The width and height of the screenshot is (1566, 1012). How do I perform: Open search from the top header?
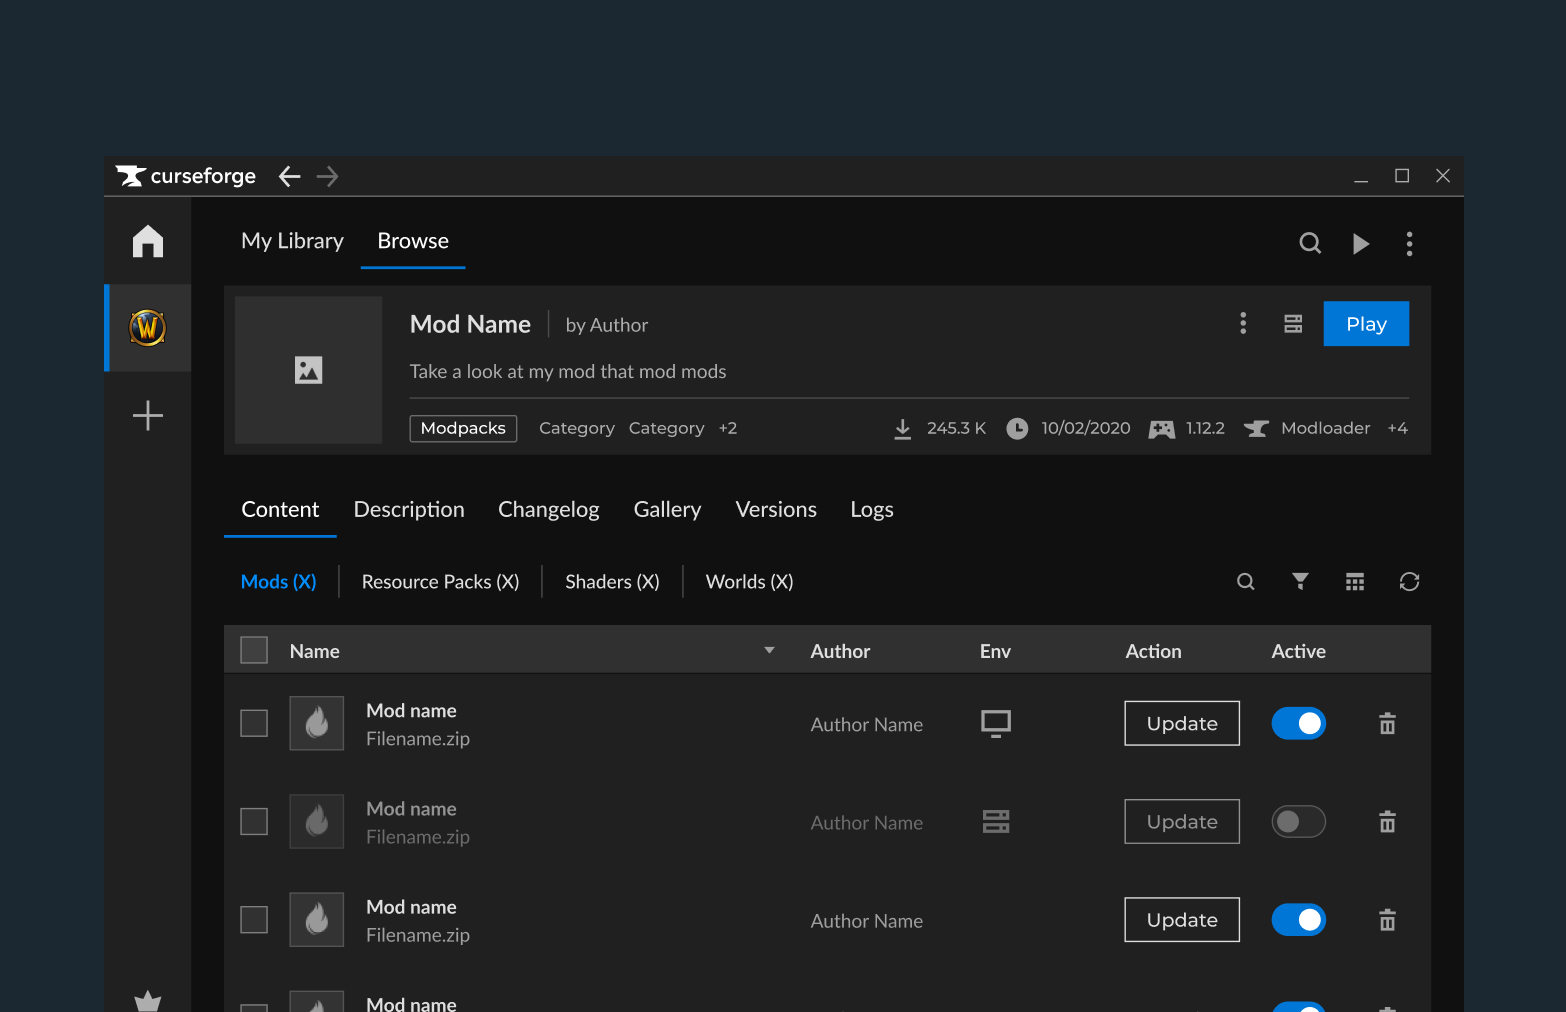(1310, 243)
